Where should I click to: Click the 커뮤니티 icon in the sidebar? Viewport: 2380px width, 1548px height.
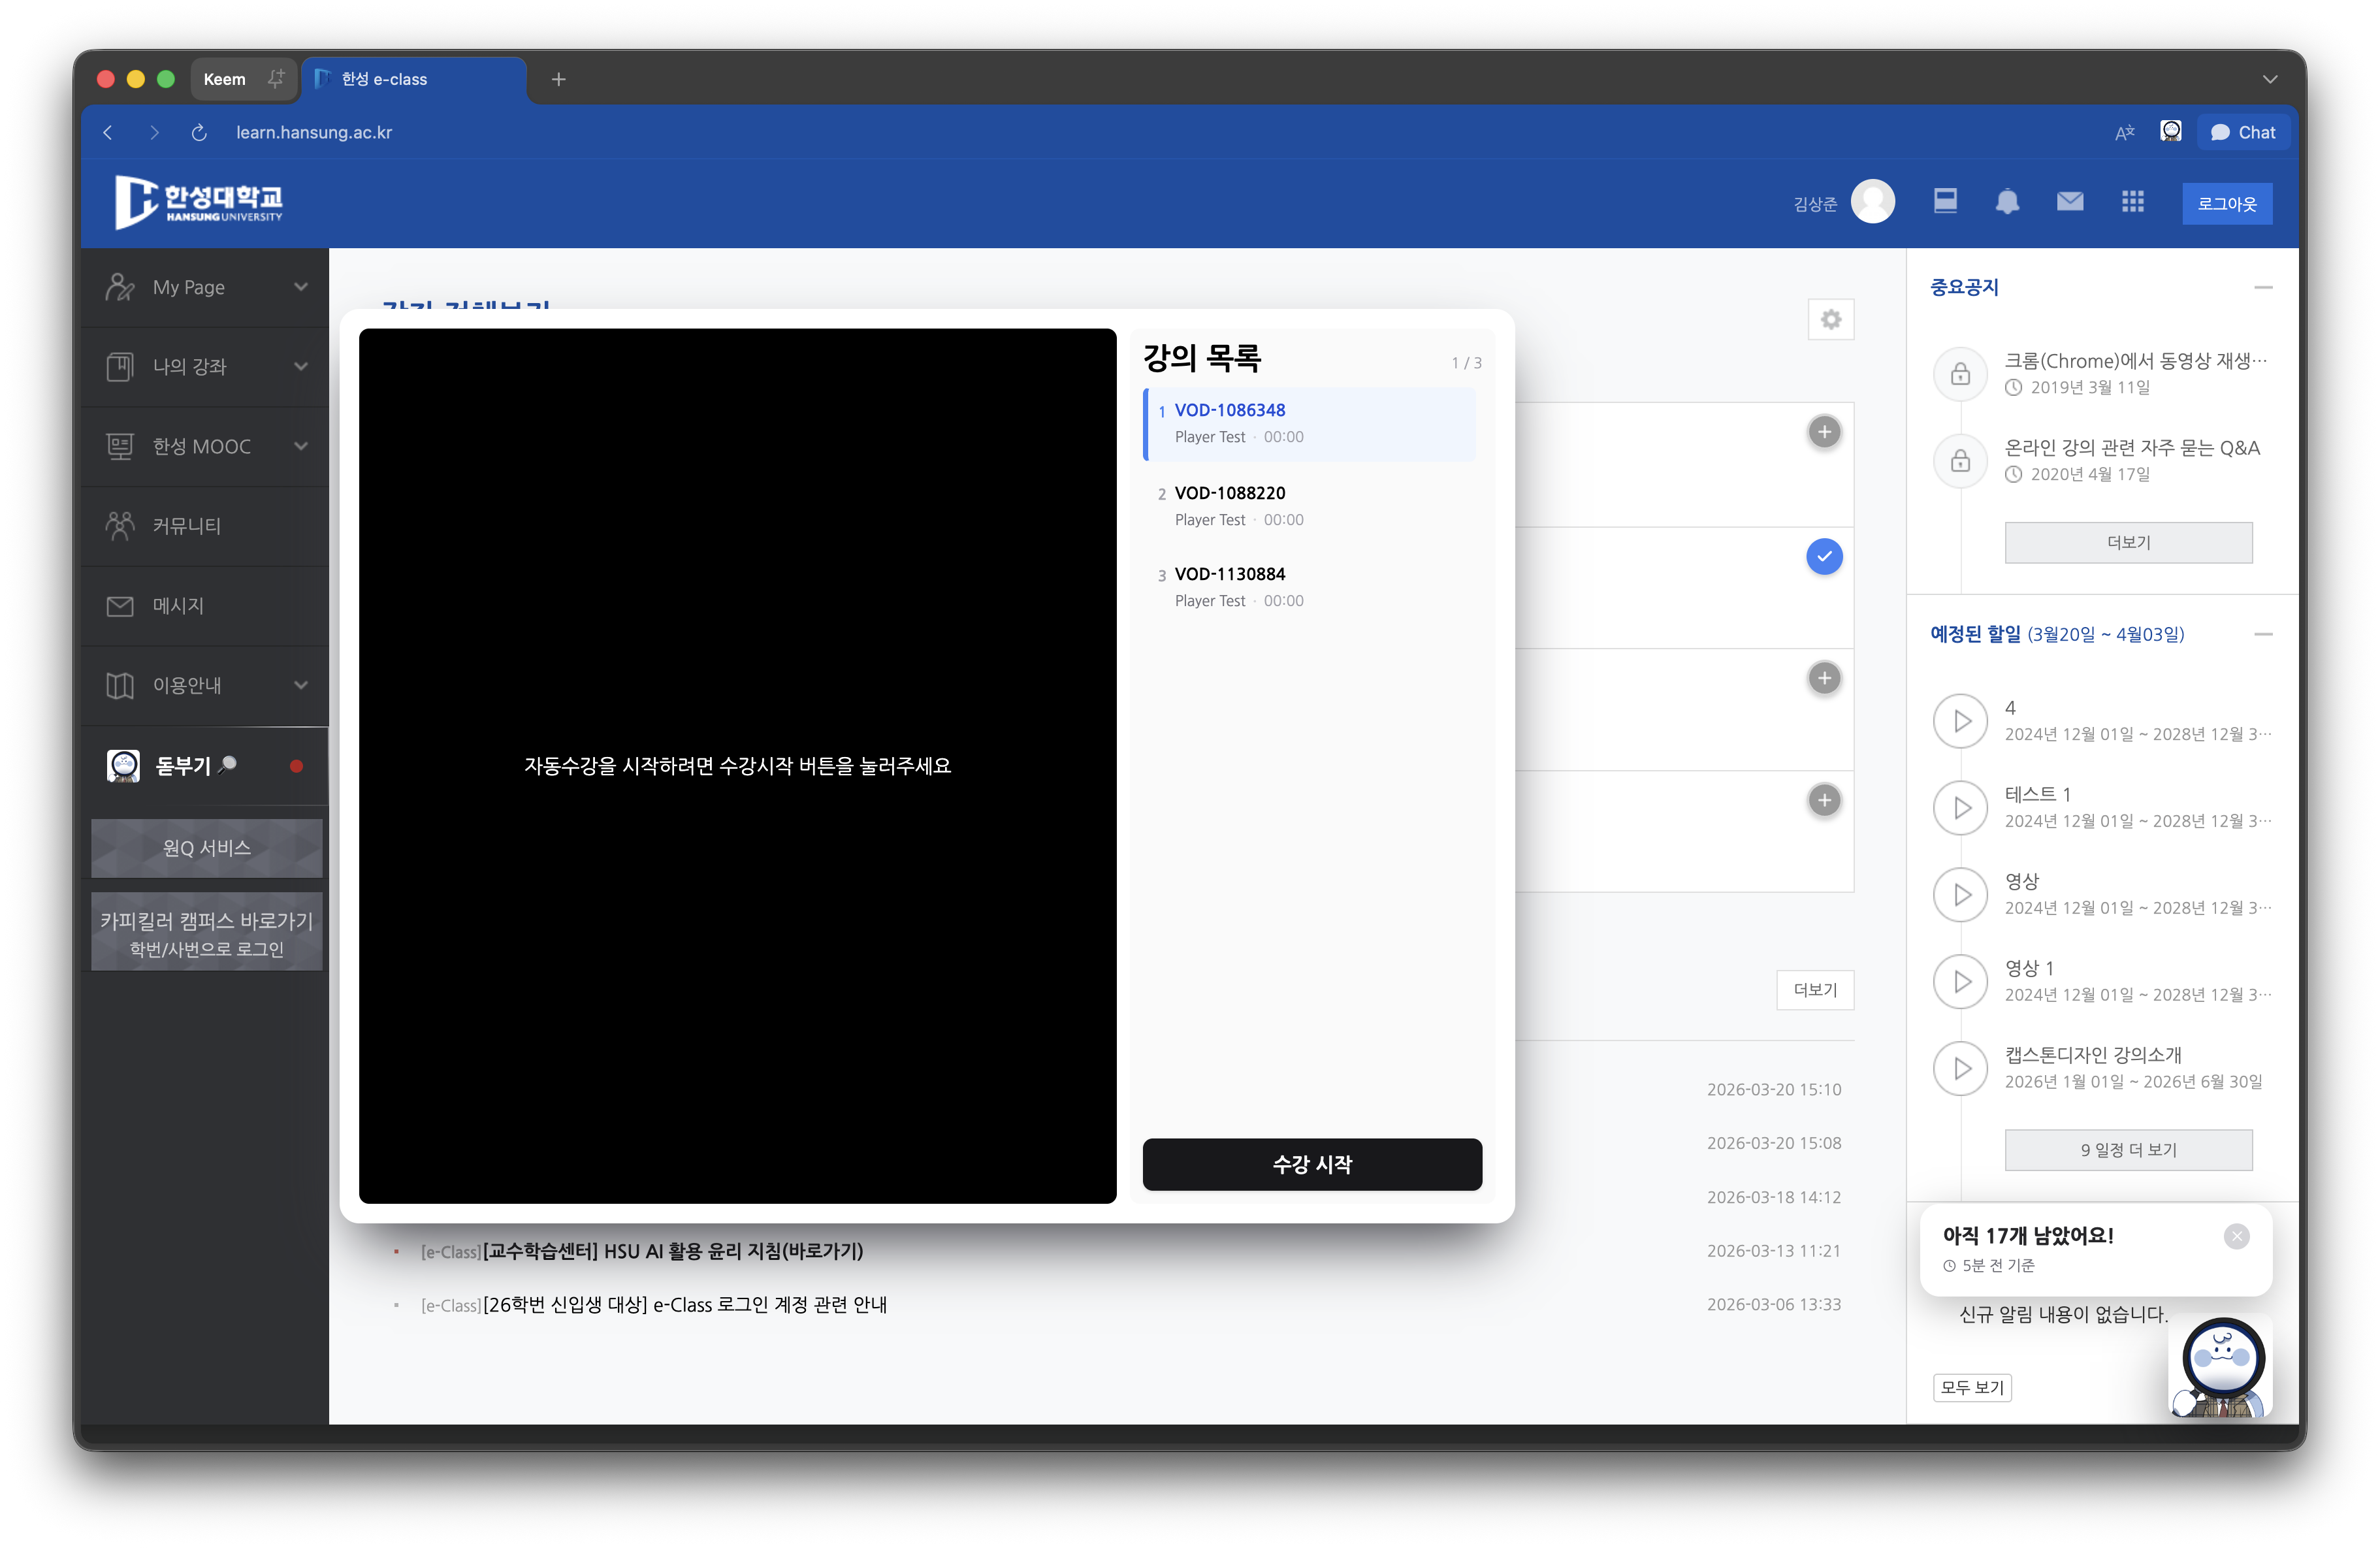119,525
